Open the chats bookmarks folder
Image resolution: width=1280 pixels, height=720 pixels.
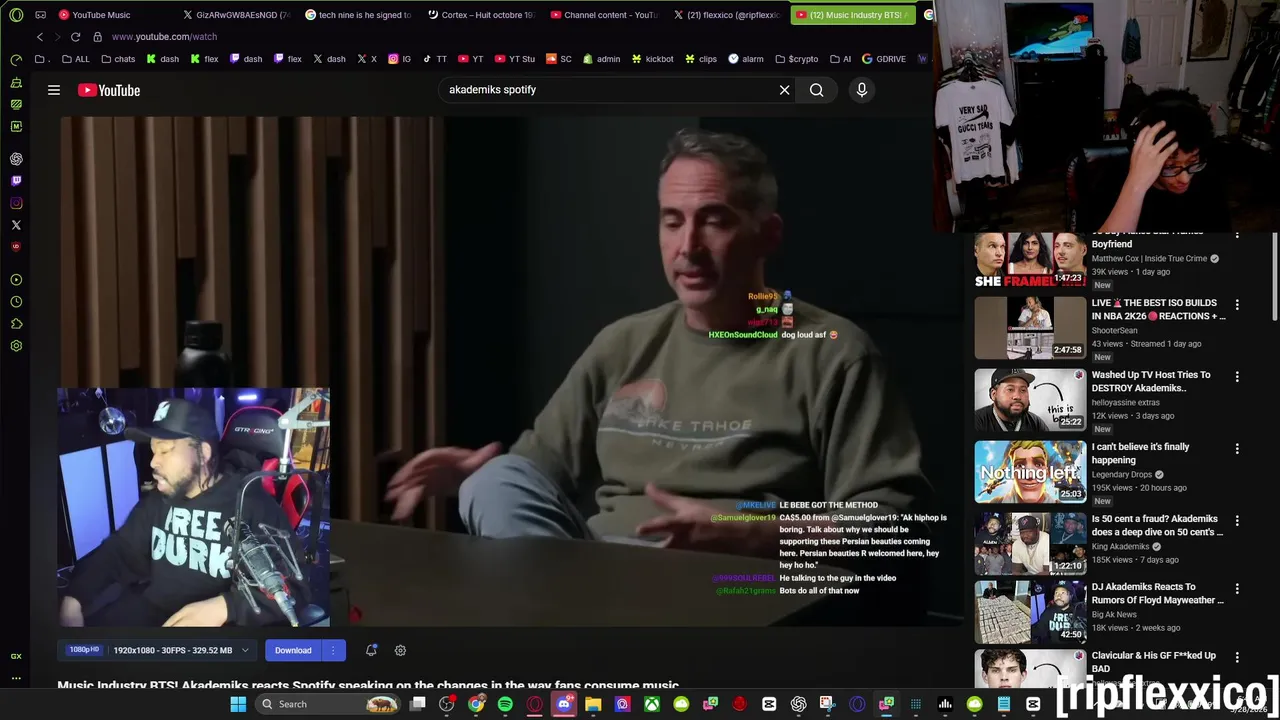click(117, 59)
